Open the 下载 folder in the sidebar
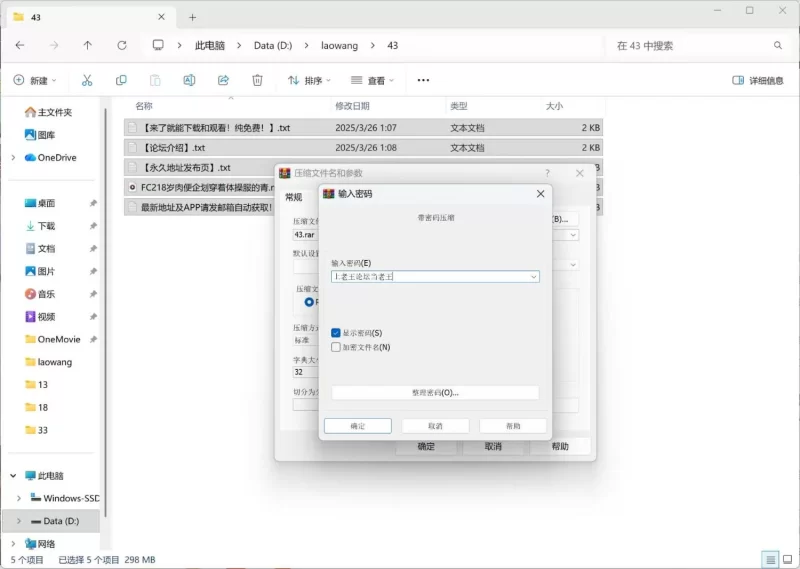Viewport: 800px width, 569px height. (46, 226)
